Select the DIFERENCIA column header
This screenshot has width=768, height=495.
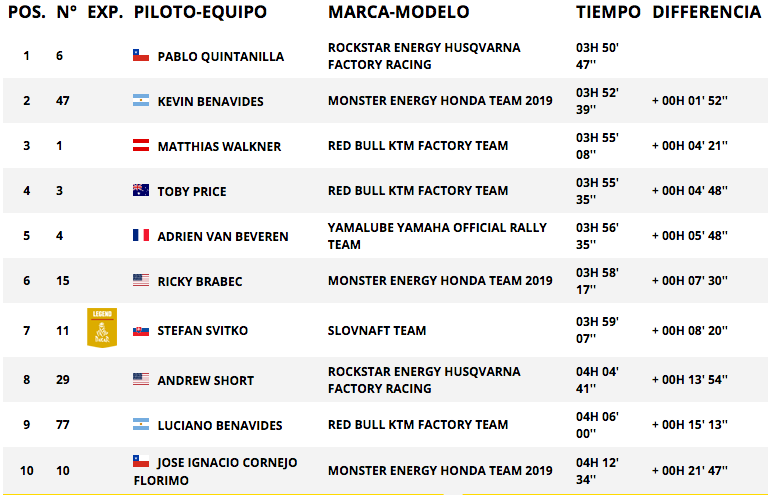(x=707, y=12)
